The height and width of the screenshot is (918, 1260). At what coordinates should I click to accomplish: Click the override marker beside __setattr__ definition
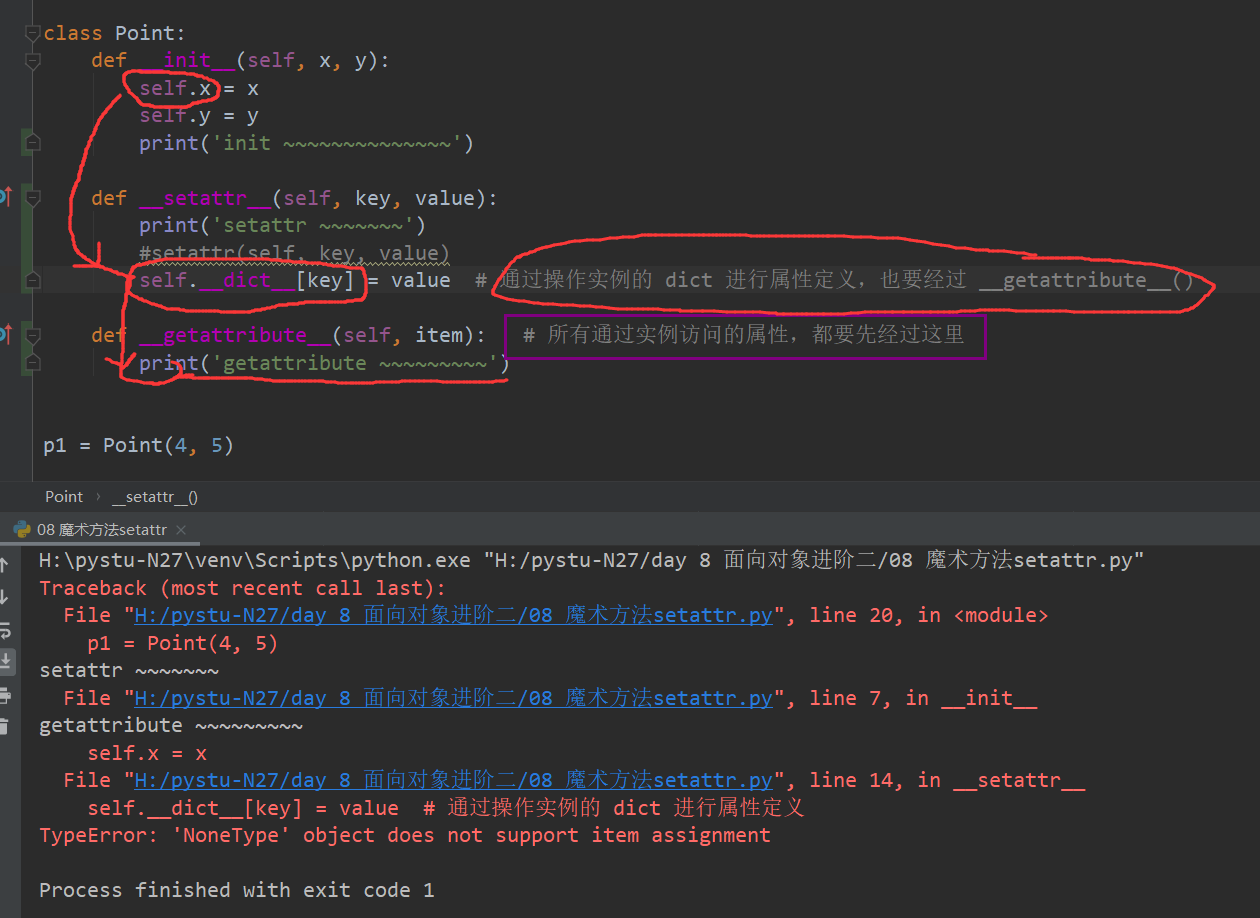click(5, 197)
